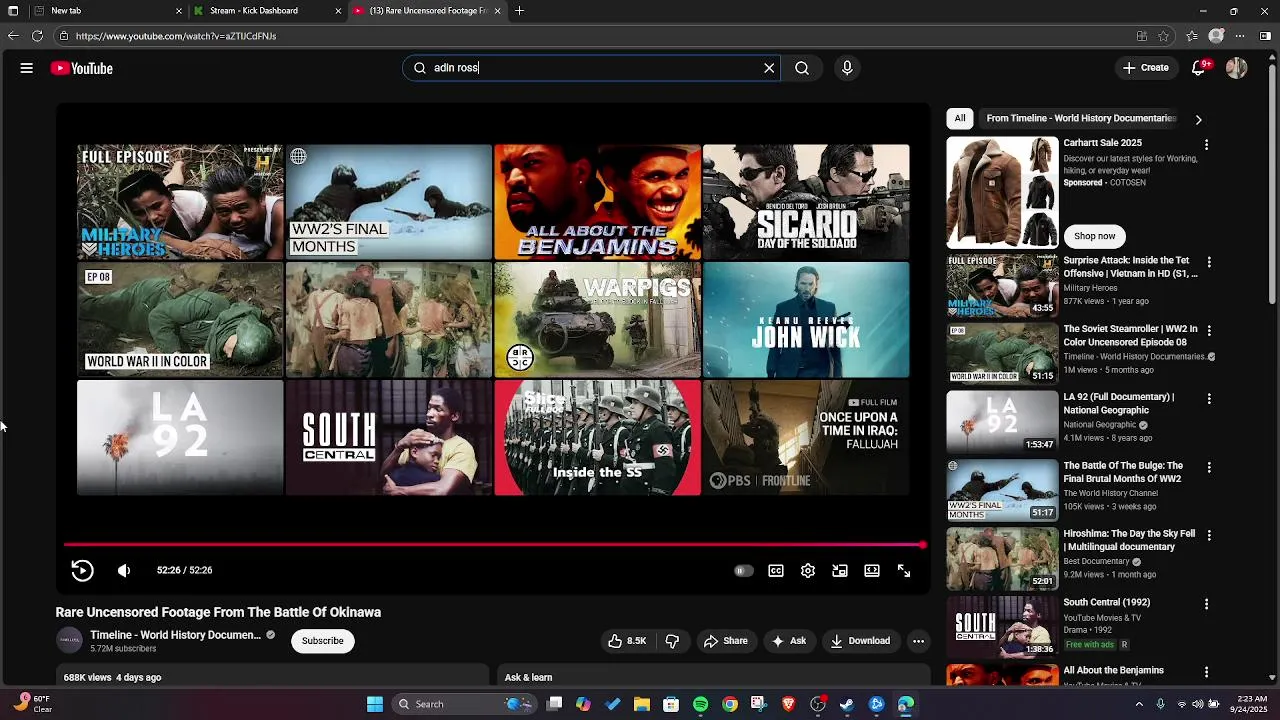This screenshot has height=720, width=1280.
Task: Clear the search text with the X
Action: [769, 68]
